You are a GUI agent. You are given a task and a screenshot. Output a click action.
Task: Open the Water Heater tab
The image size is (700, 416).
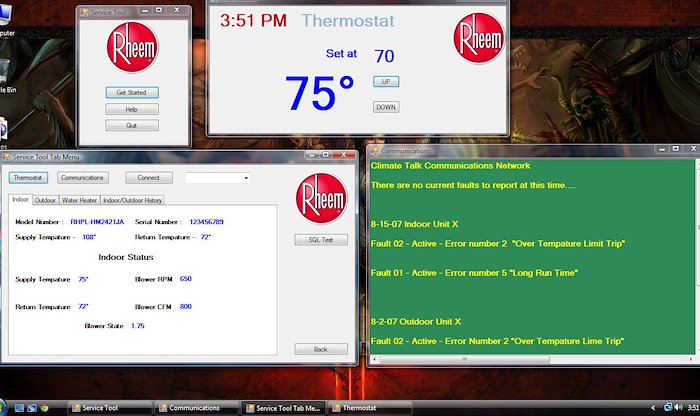79,200
